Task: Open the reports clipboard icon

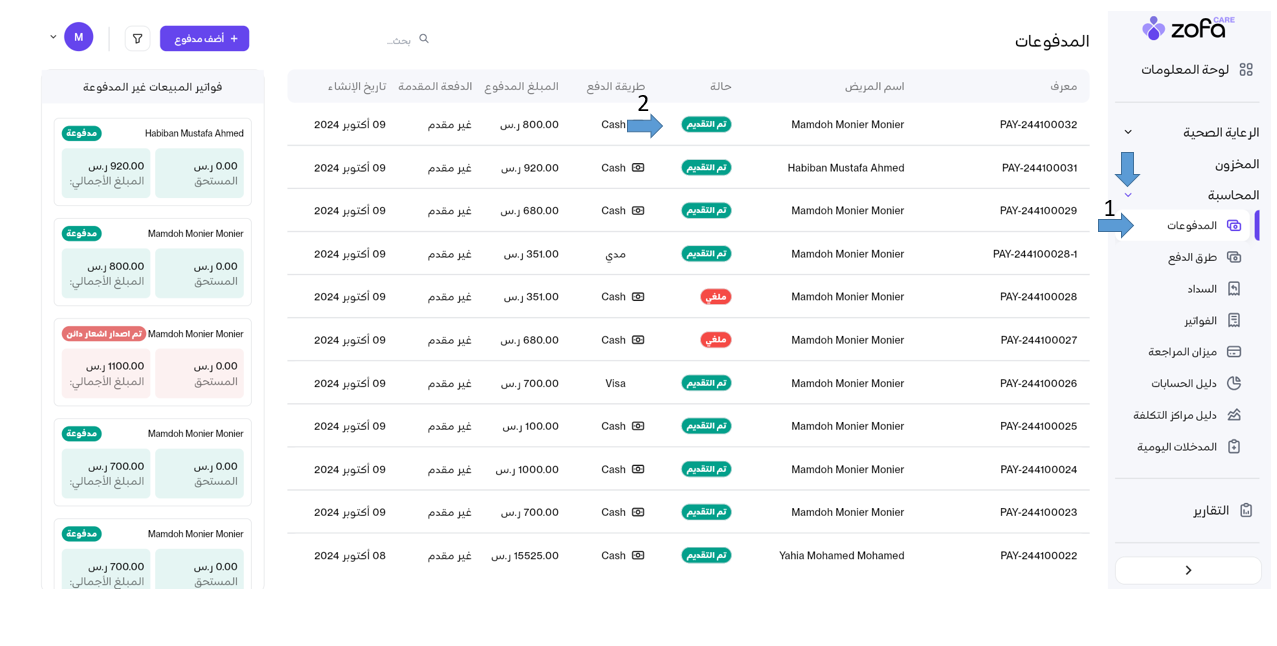Action: click(x=1245, y=510)
